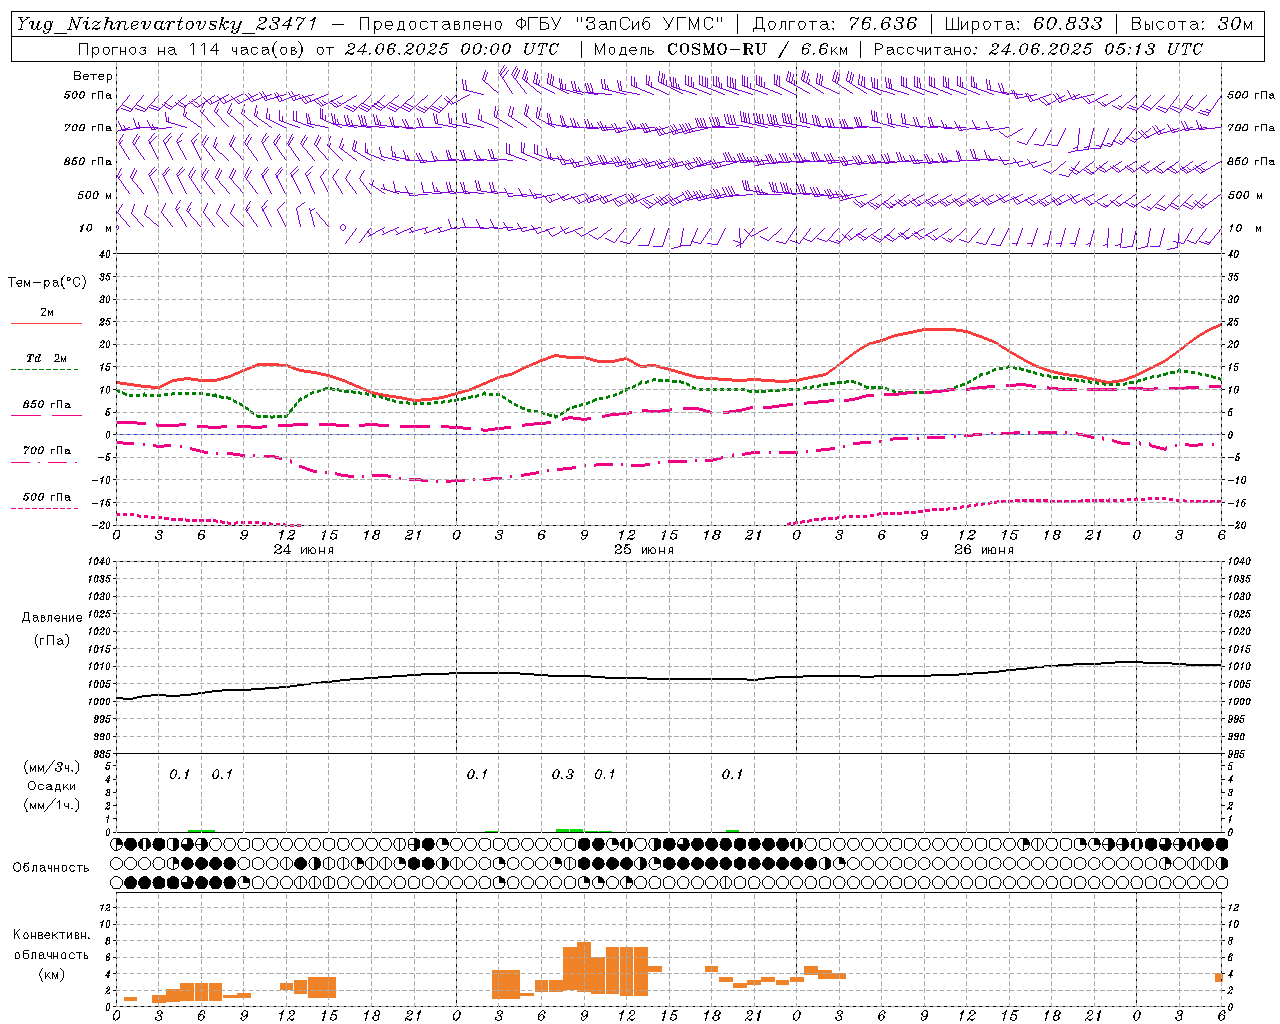Click the dashed 500 гПа temperature legend line
1280x1024 pixels.
[x=44, y=508]
